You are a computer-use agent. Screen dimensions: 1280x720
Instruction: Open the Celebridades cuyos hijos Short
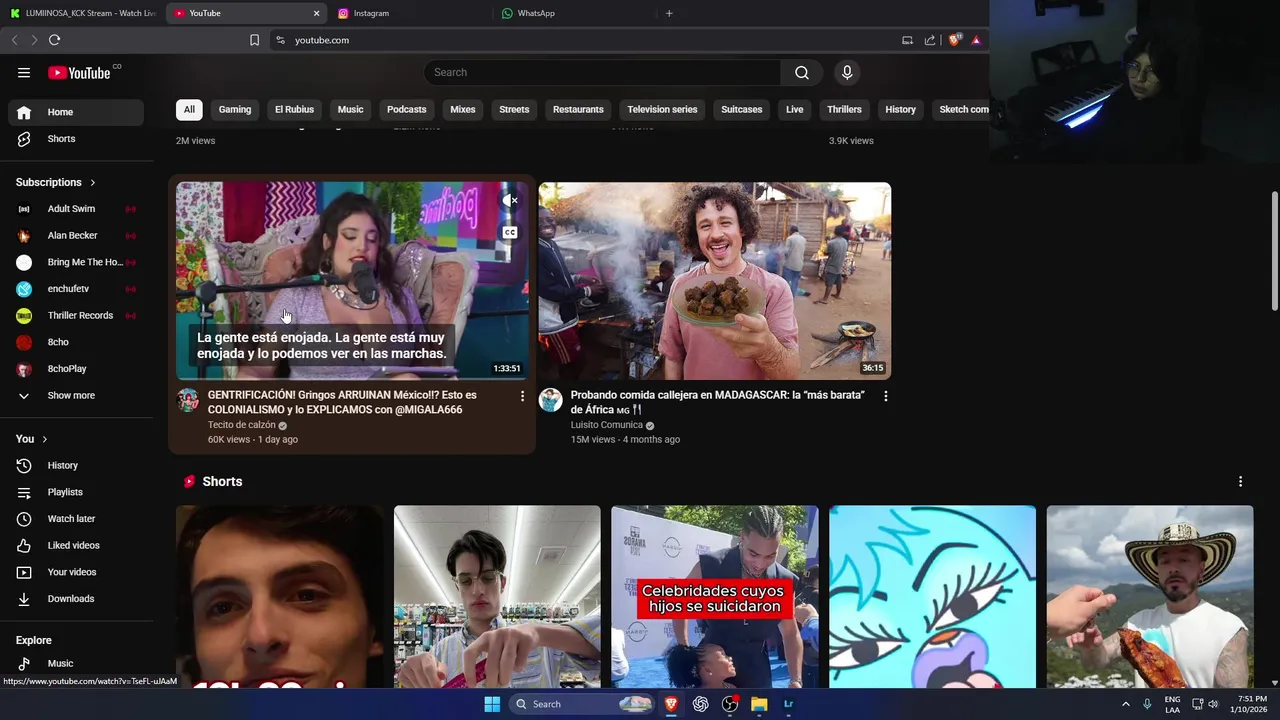point(714,597)
